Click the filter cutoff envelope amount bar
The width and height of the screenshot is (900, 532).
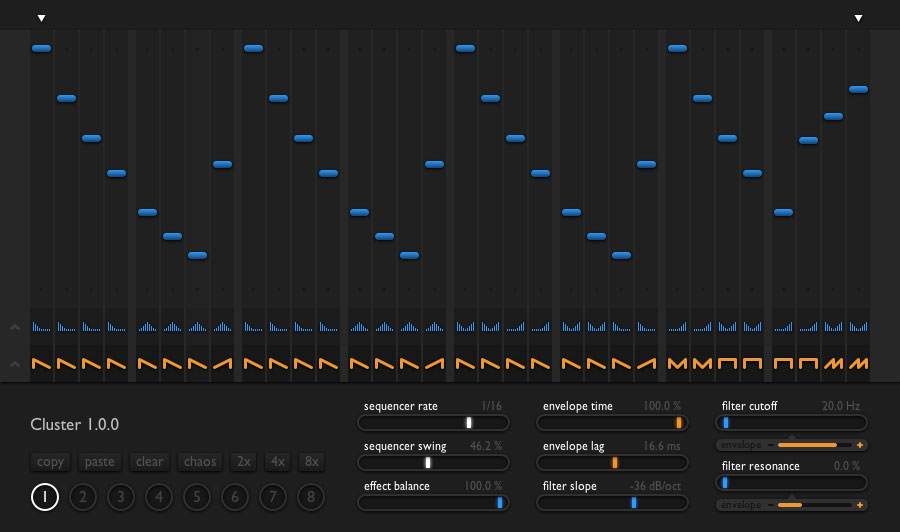coord(815,445)
